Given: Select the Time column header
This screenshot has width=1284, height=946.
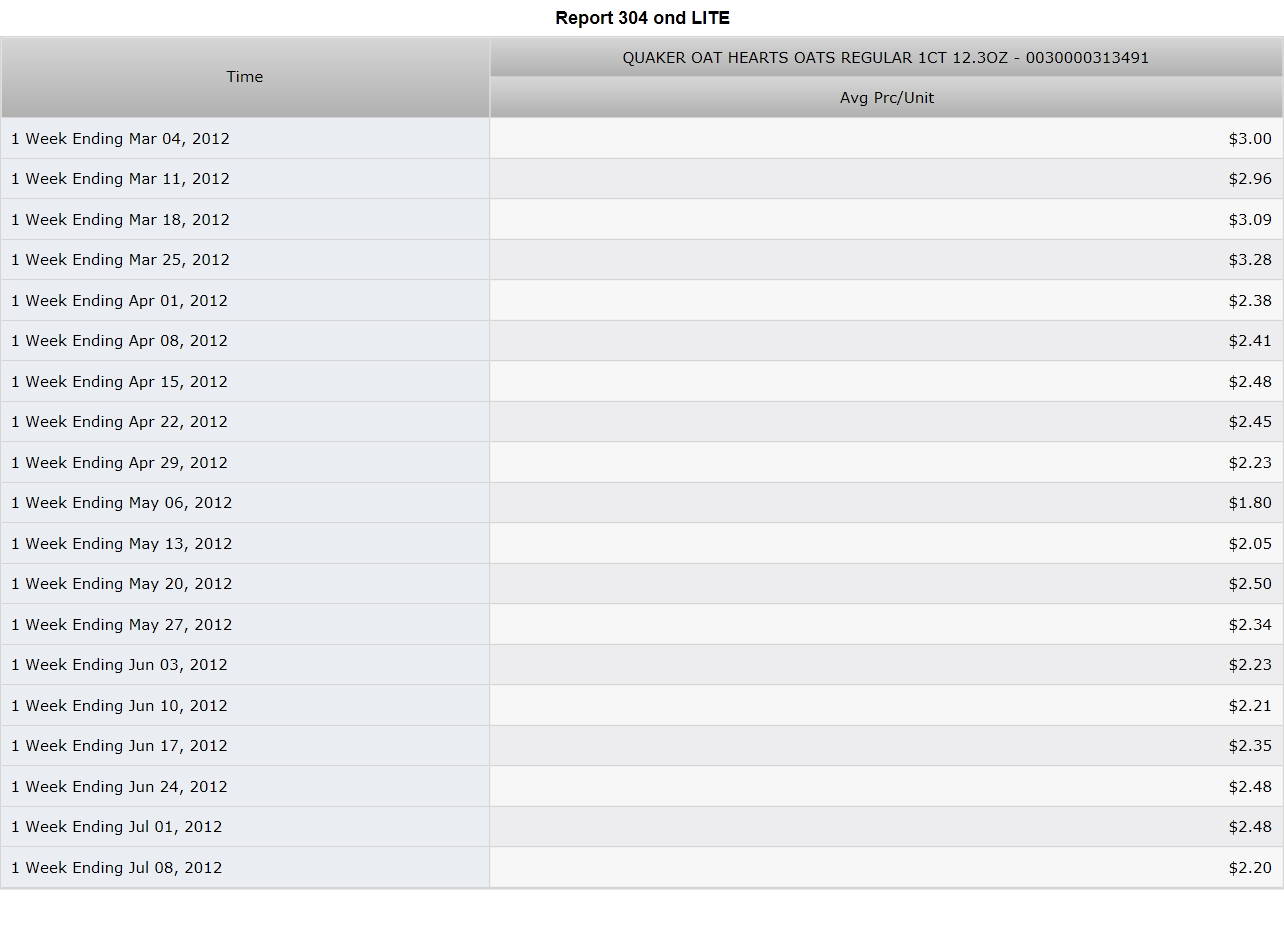Looking at the screenshot, I should 245,77.
